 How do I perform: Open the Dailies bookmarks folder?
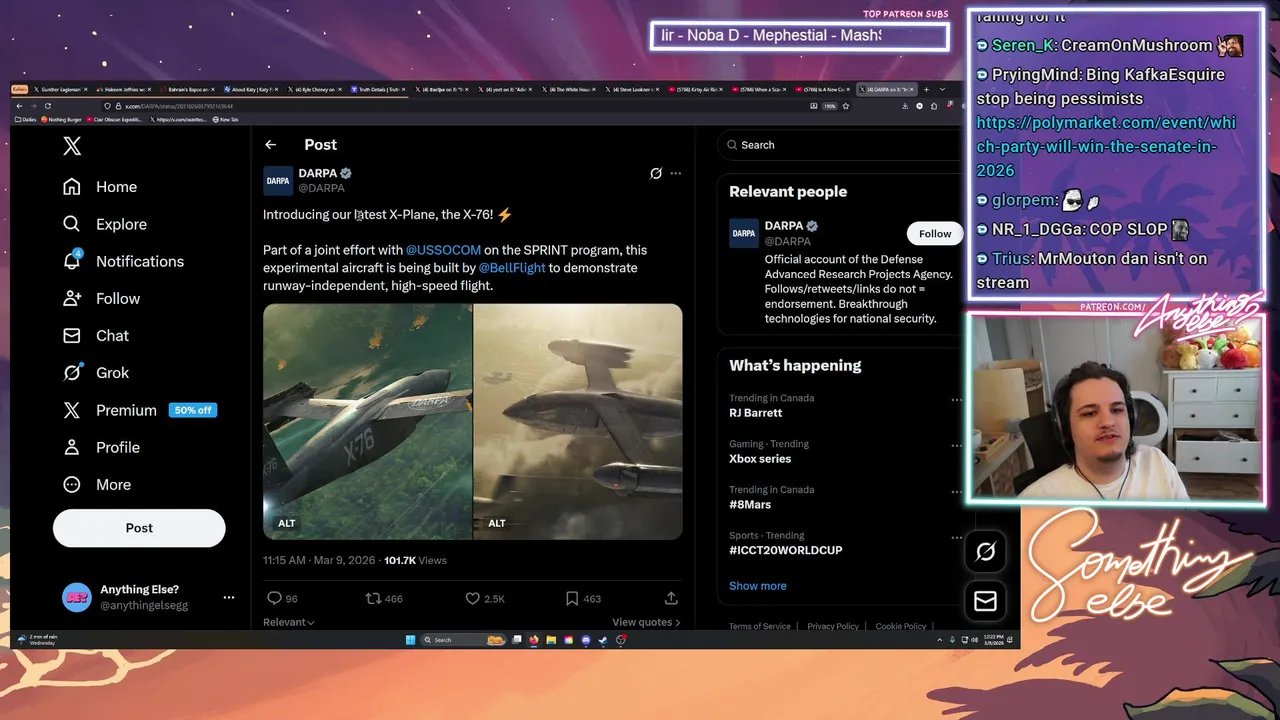26,119
